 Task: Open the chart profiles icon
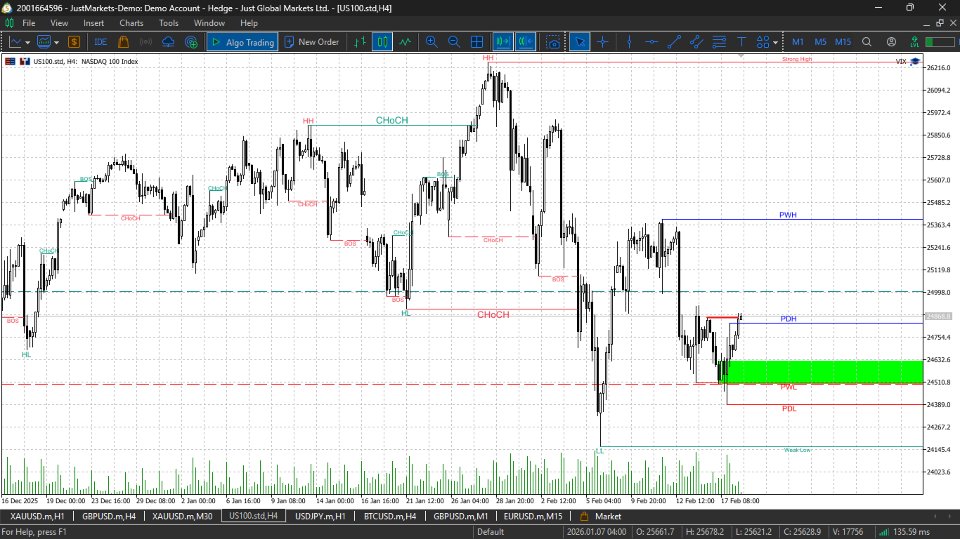[43, 42]
